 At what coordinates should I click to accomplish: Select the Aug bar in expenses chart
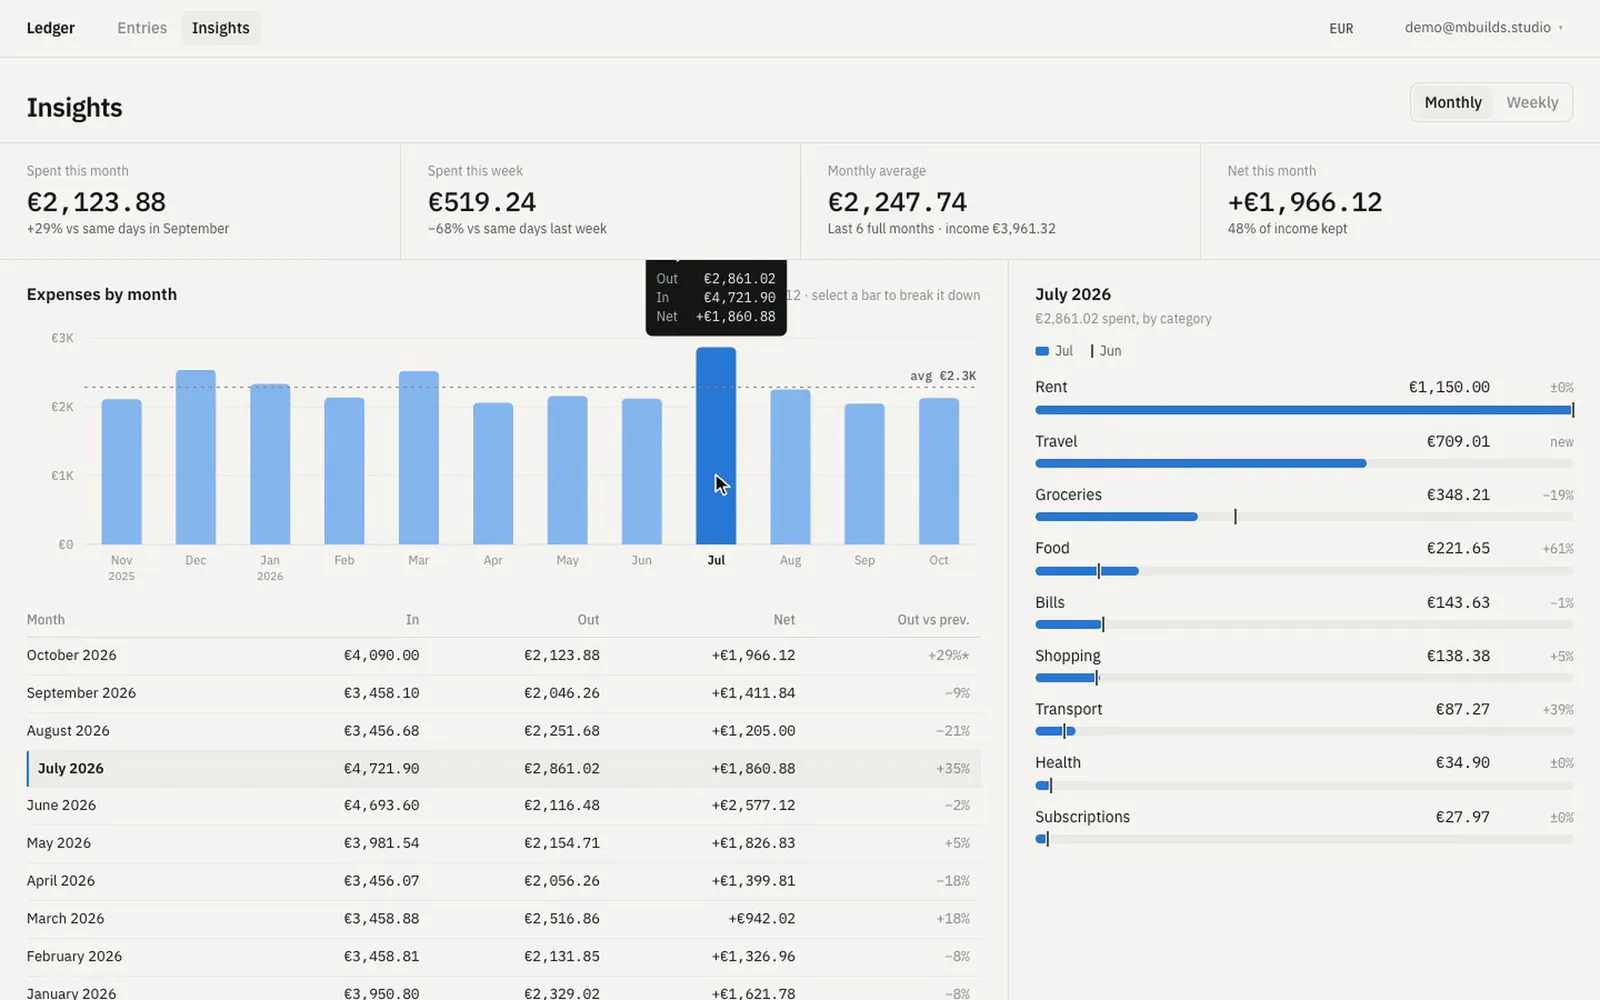[x=790, y=467]
